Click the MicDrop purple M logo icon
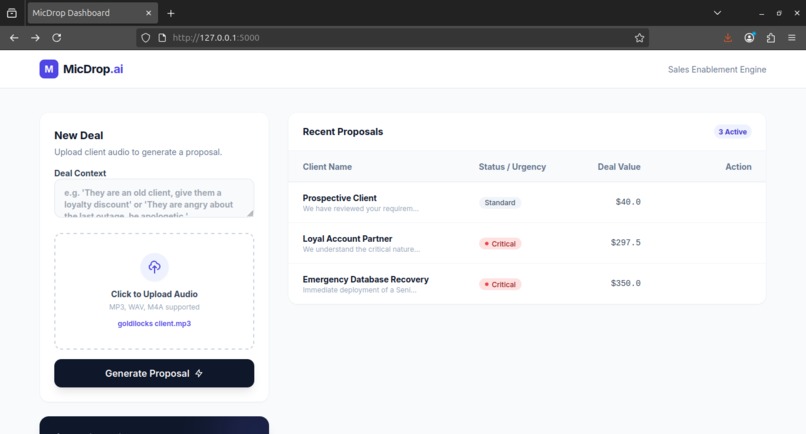The height and width of the screenshot is (434, 806). coord(49,69)
